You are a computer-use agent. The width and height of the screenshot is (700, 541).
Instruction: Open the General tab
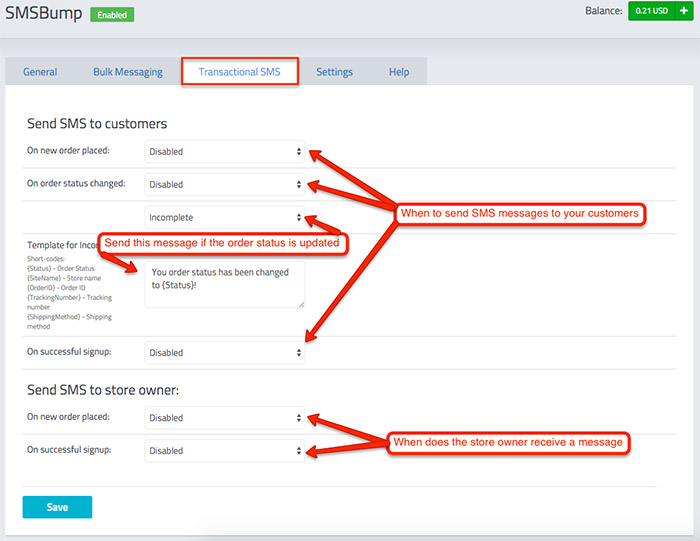pos(40,72)
